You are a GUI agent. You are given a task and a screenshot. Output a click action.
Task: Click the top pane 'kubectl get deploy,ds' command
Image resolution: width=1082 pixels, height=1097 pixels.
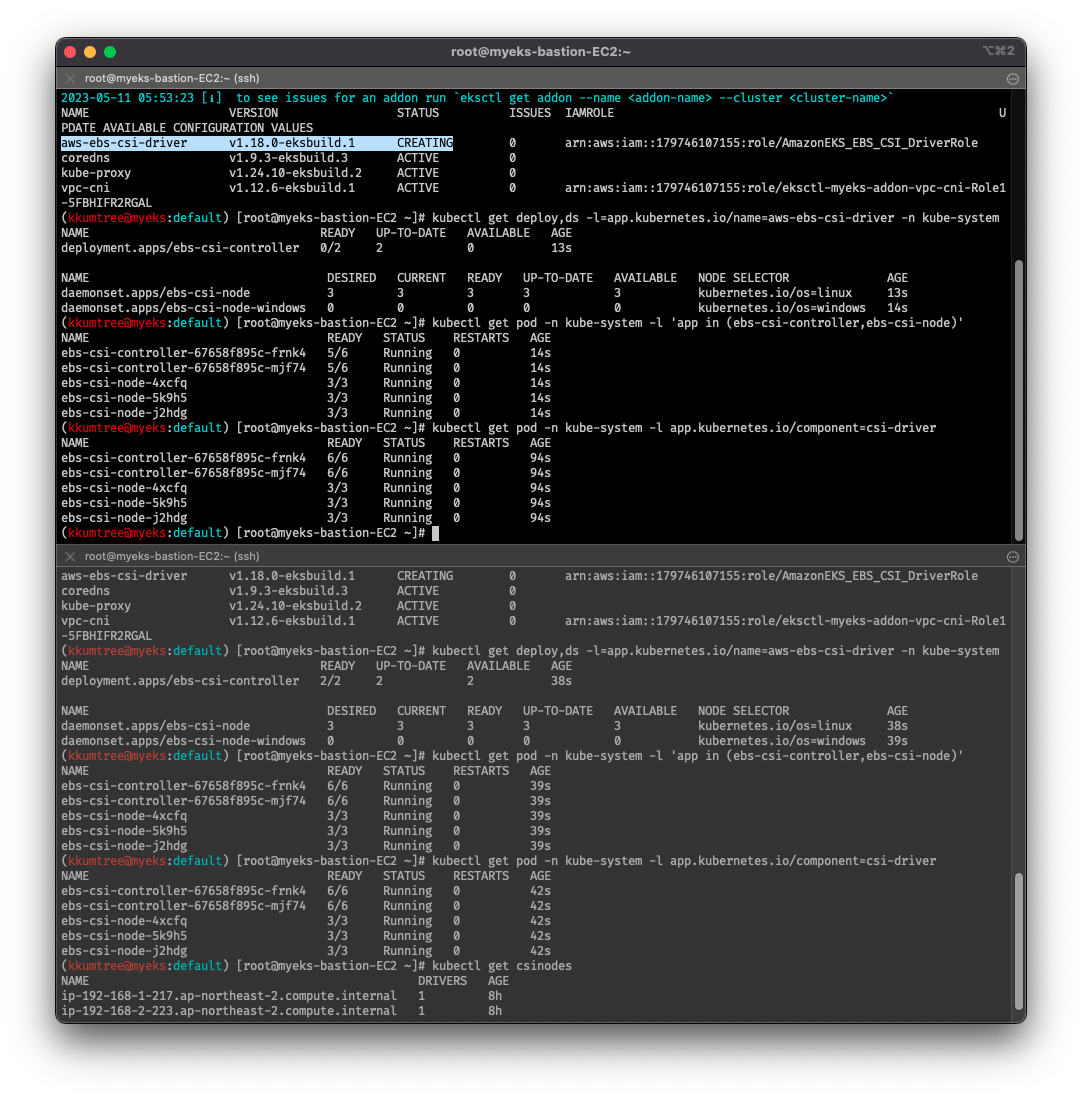coord(715,218)
